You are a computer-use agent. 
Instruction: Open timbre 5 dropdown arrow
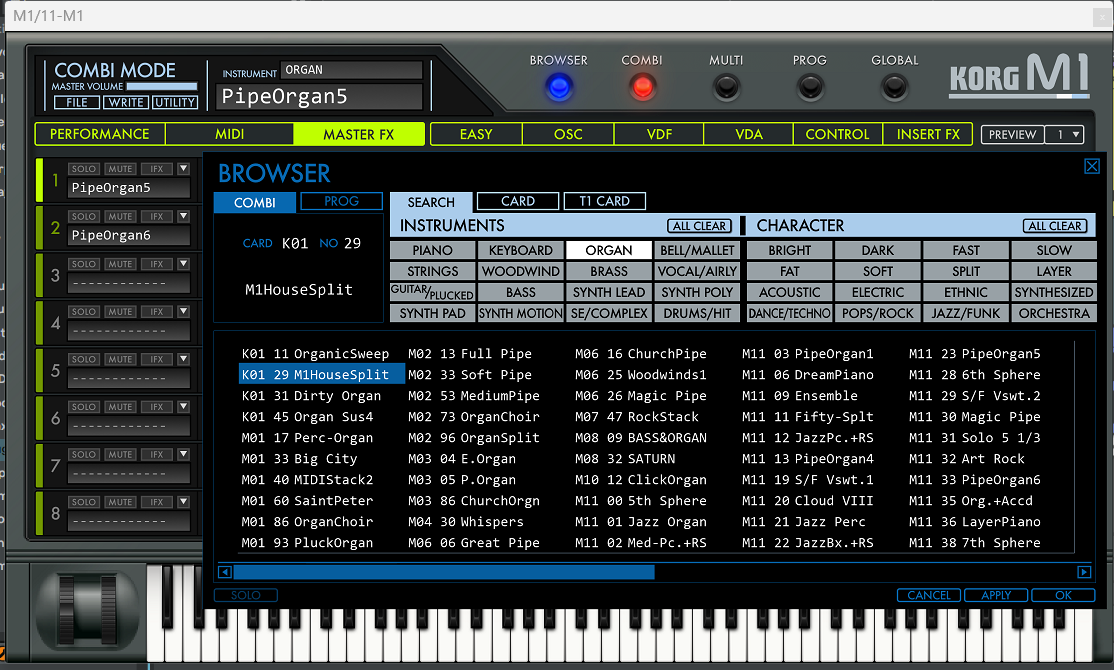(x=183, y=360)
